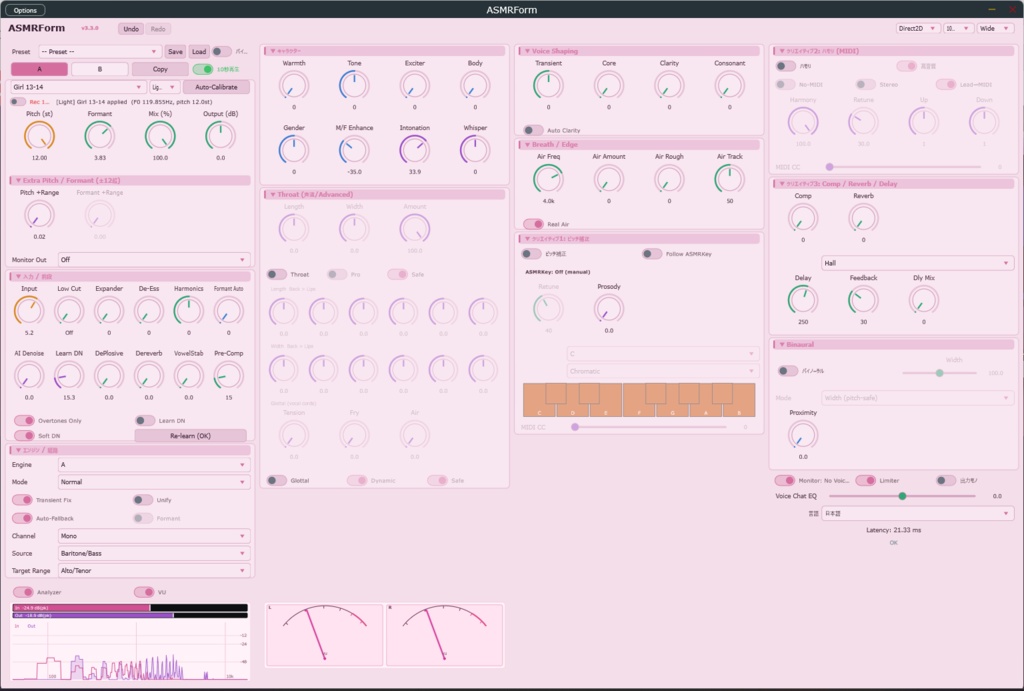Open the Source dropdown
Image resolution: width=1024 pixels, height=691 pixels.
(x=153, y=553)
